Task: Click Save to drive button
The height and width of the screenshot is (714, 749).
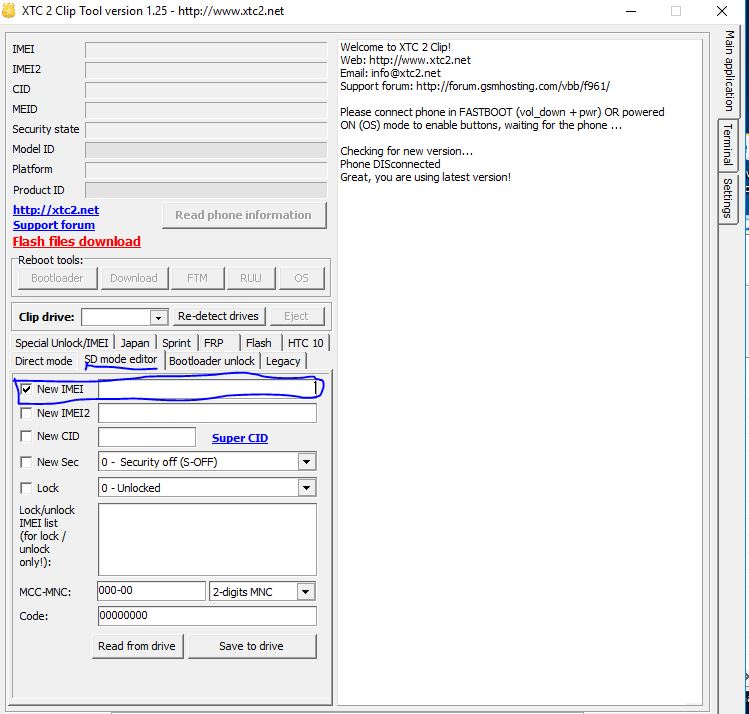Action: pyautogui.click(x=252, y=646)
